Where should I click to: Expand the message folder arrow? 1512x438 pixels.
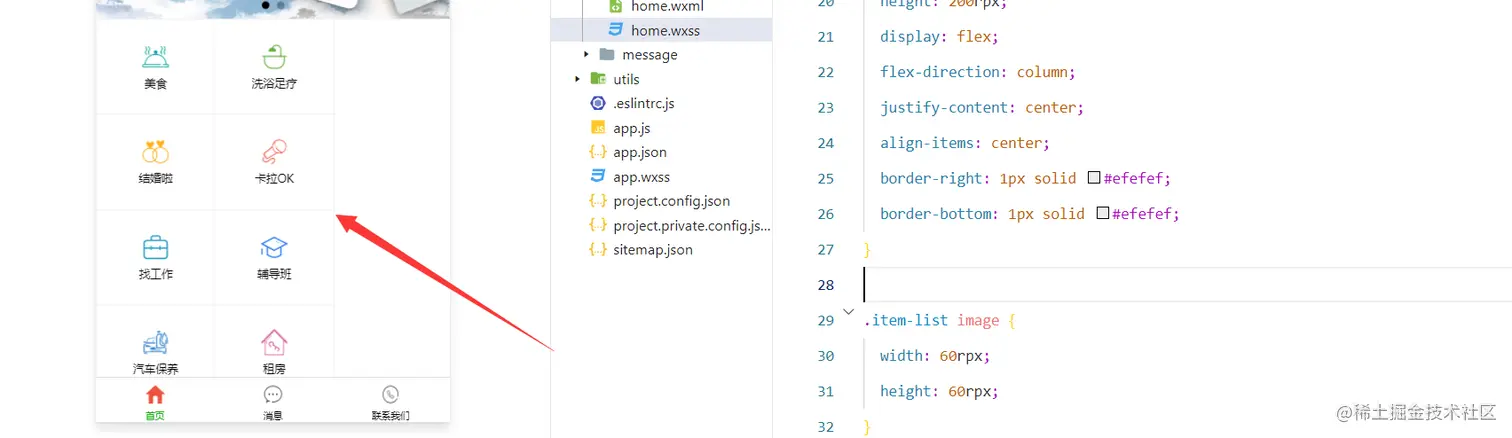point(586,54)
